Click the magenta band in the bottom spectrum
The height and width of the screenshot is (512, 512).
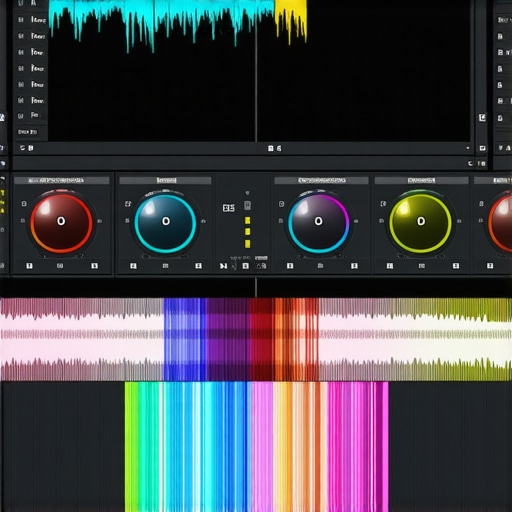[357, 447]
